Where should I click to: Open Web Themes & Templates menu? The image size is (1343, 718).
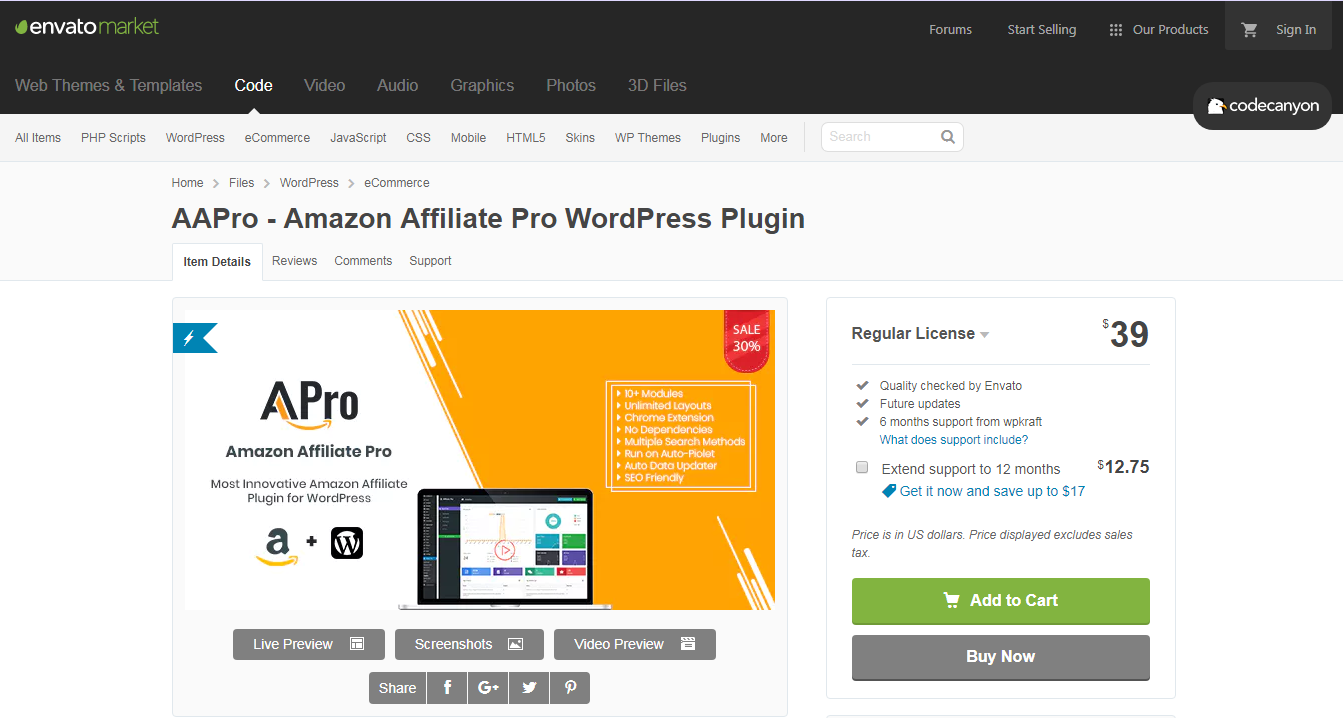click(x=108, y=86)
